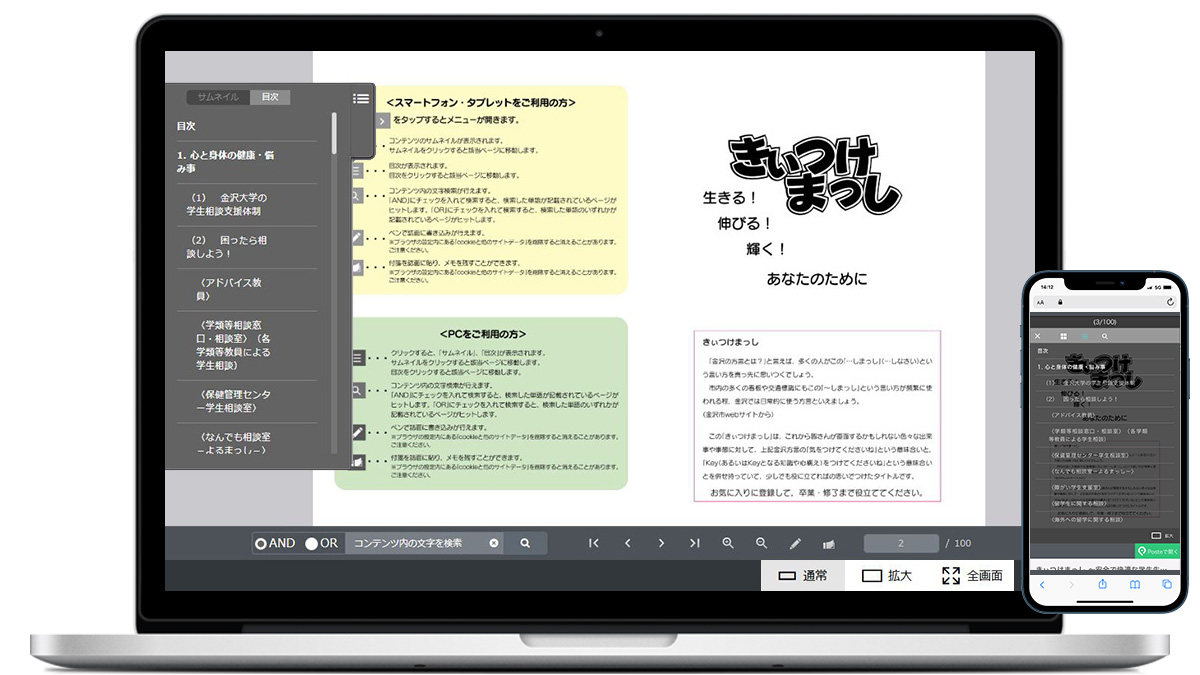Click the page number input box
The width and height of the screenshot is (1200, 675).
click(901, 543)
